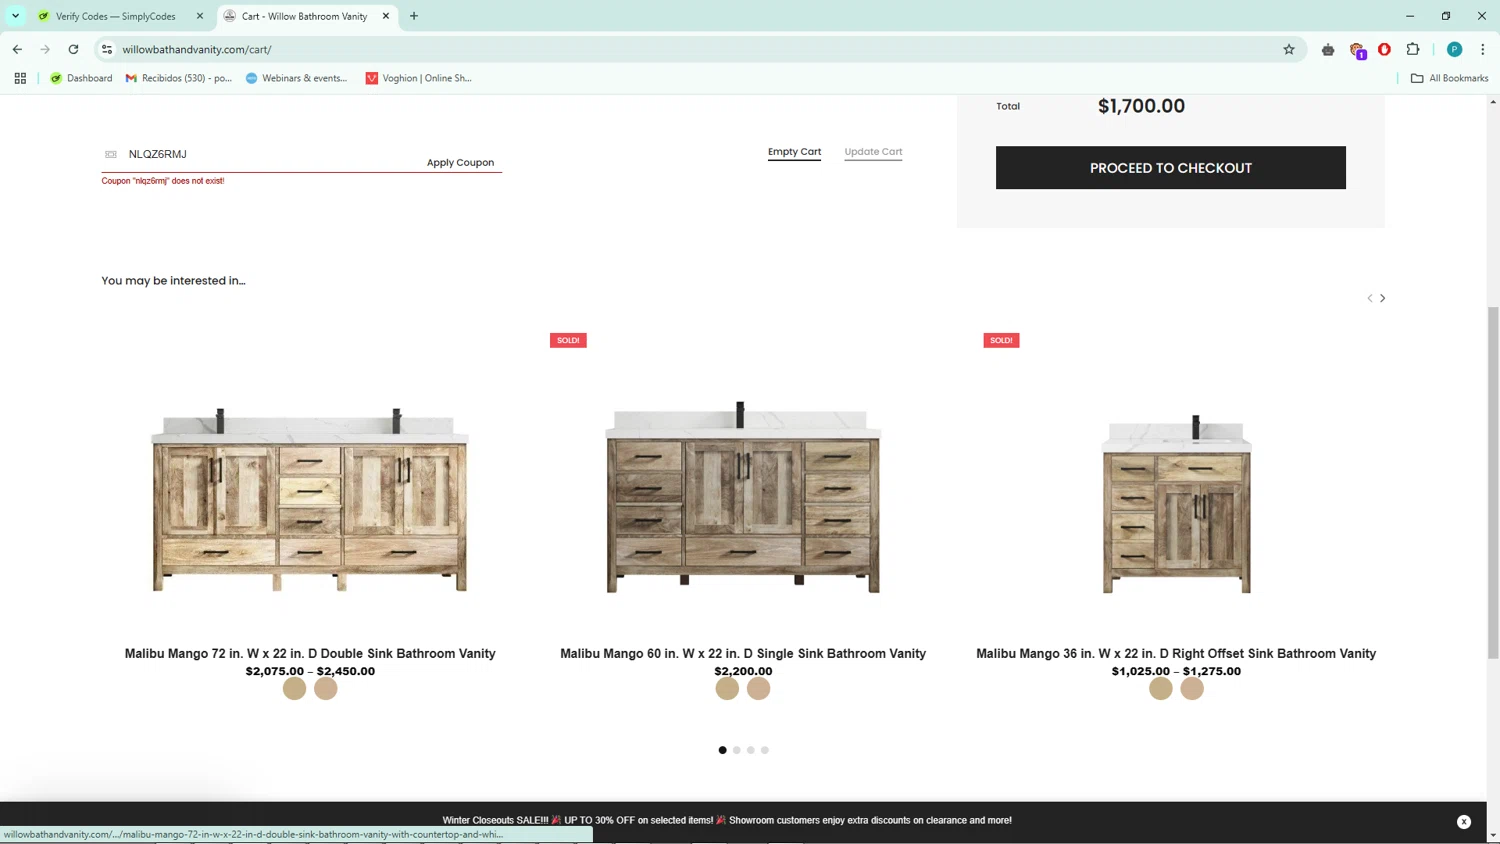Open Malibu Mango 36 in. Right Offset product title
Screen dimensions: 1500x844
(x=1176, y=653)
